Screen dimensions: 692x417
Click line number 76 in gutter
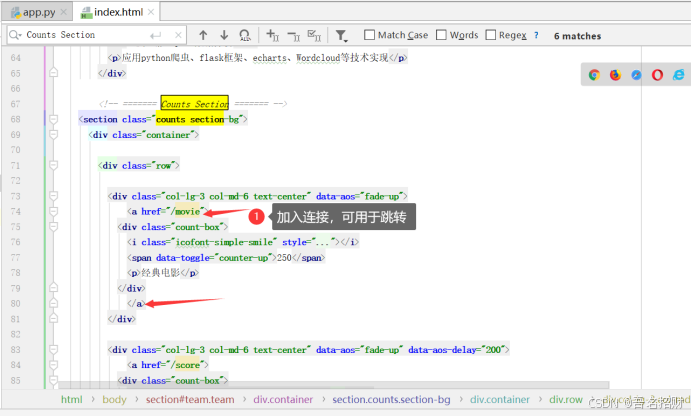15,242
